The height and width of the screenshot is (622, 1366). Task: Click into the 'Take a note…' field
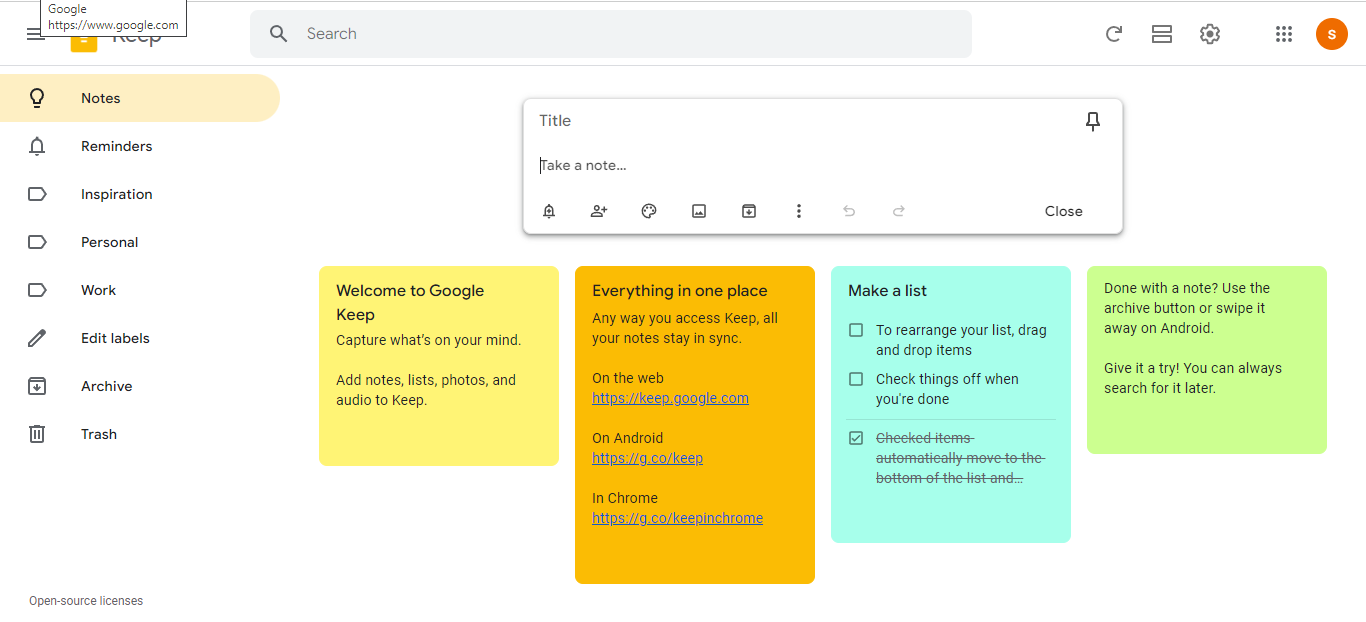pos(823,165)
